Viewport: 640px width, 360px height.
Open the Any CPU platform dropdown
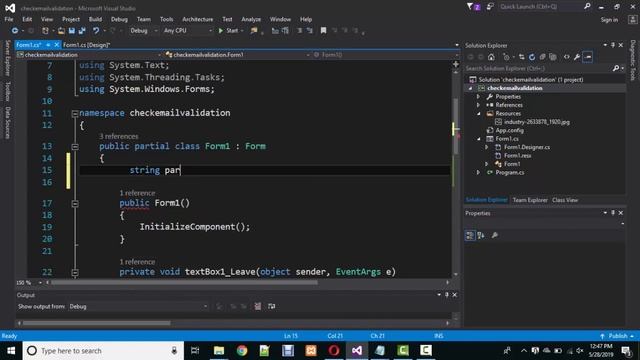[x=187, y=31]
